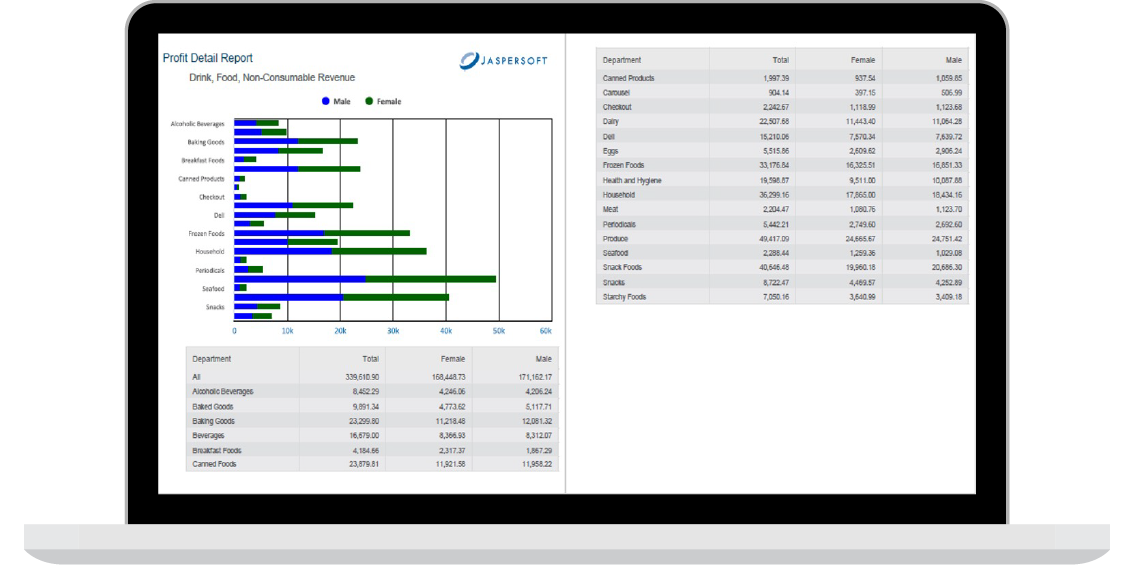1125x565 pixels.
Task: Sort by Female header above 168,448.73
Action: pos(453,359)
